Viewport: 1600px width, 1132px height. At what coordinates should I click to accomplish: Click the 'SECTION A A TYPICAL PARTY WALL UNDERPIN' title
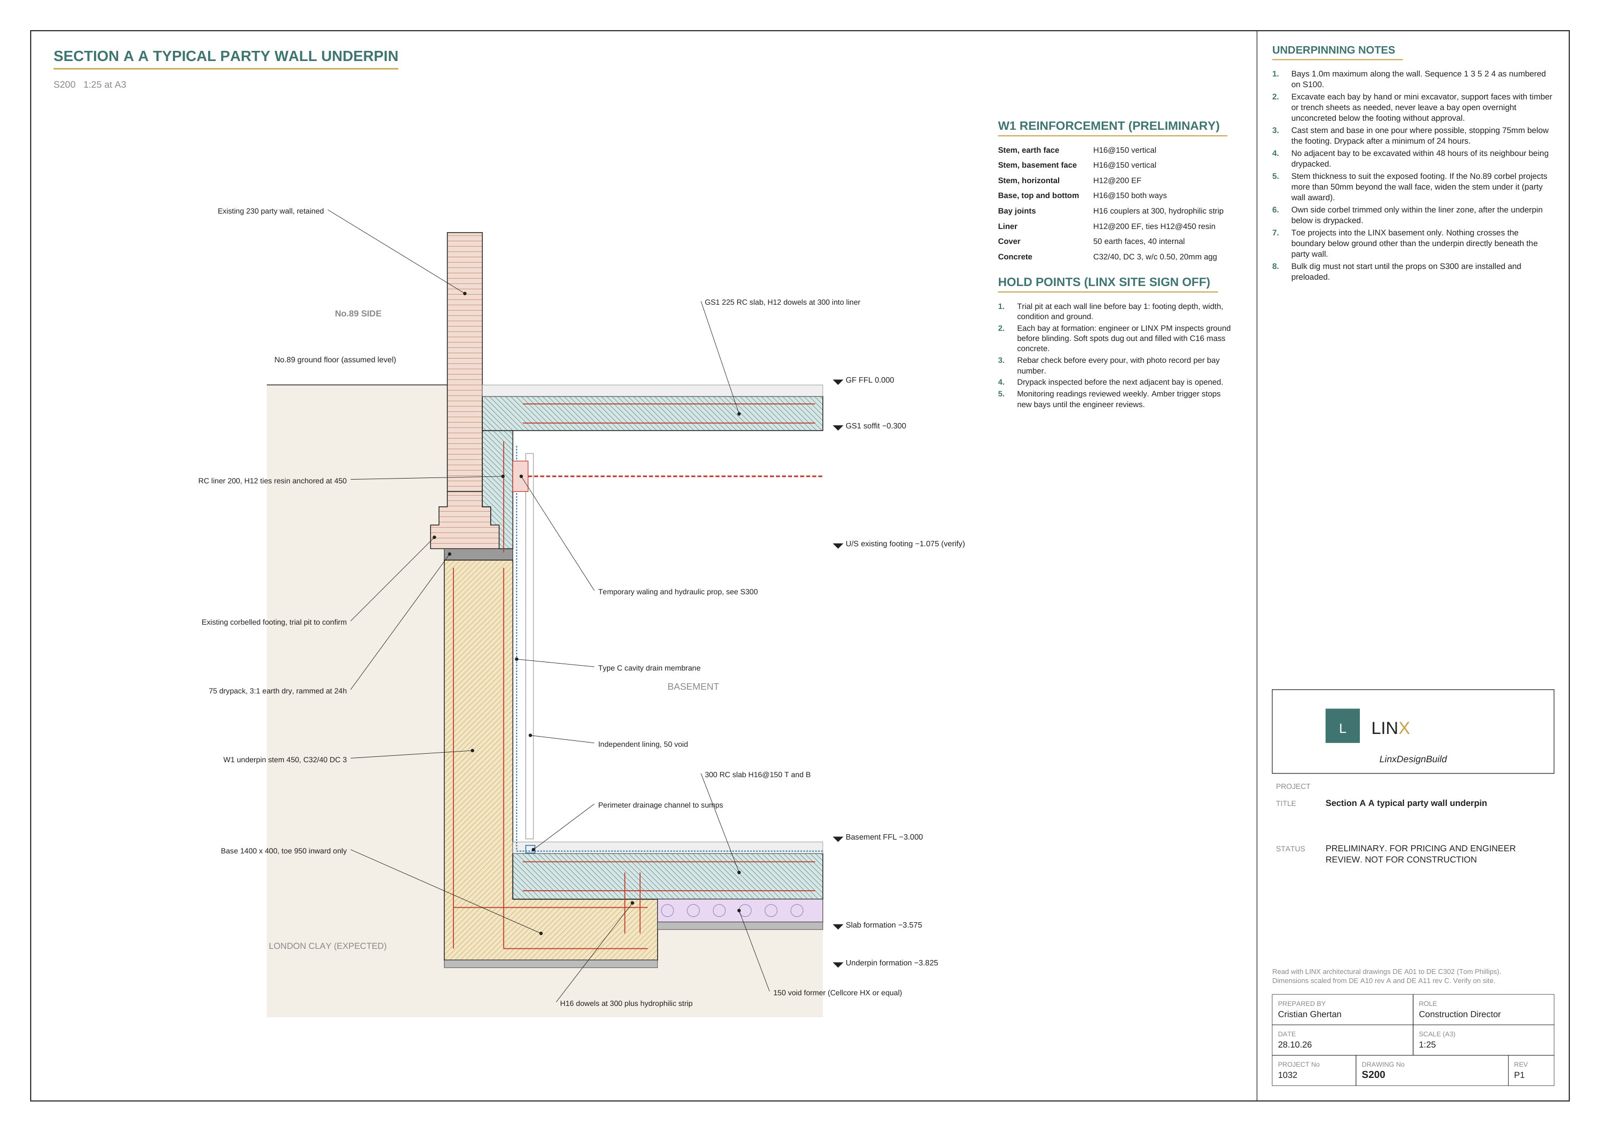[x=225, y=57]
